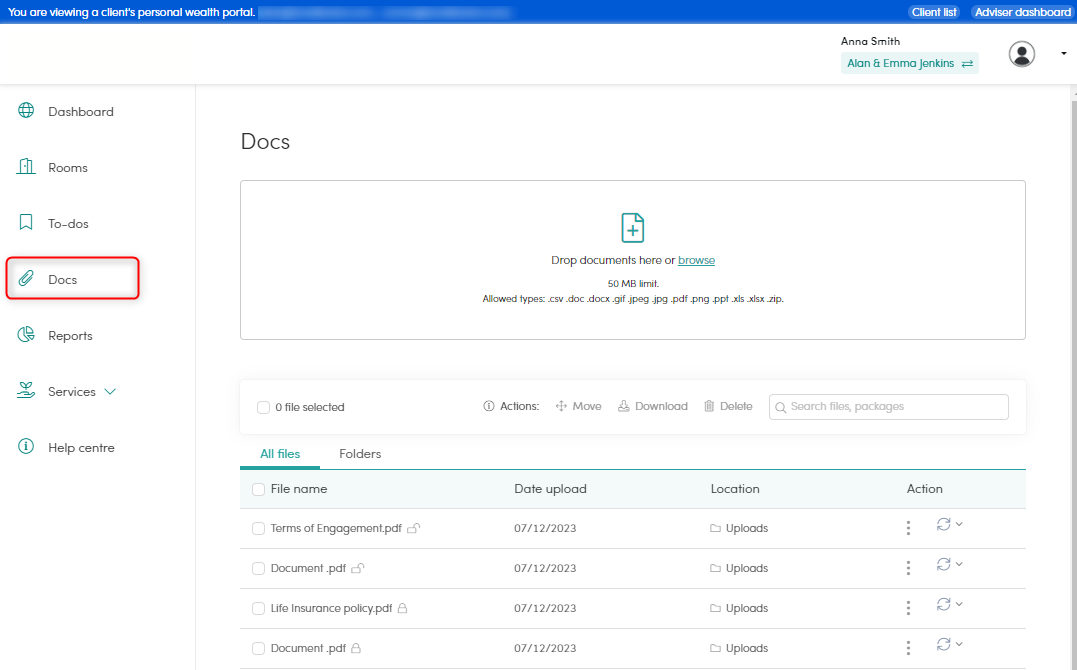
Task: Select the Terms of Engagement.pdf checkbox
Action: (258, 528)
